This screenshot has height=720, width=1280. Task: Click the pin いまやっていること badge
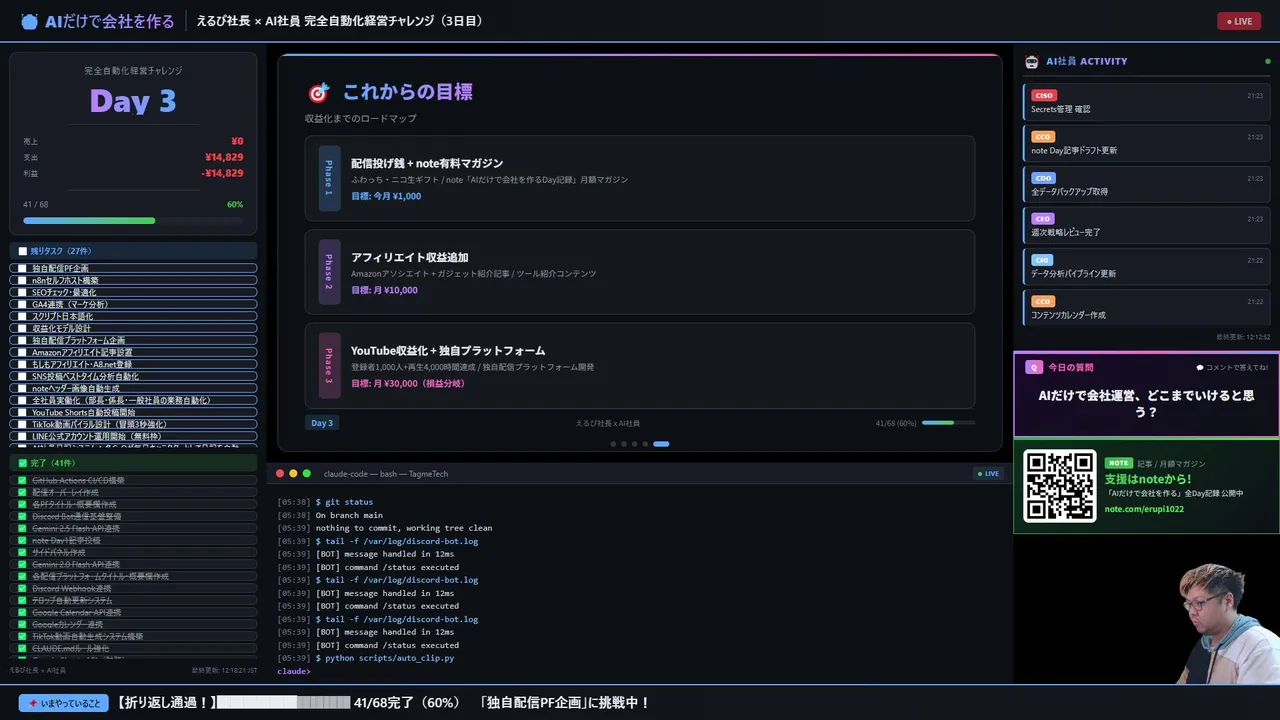63,703
